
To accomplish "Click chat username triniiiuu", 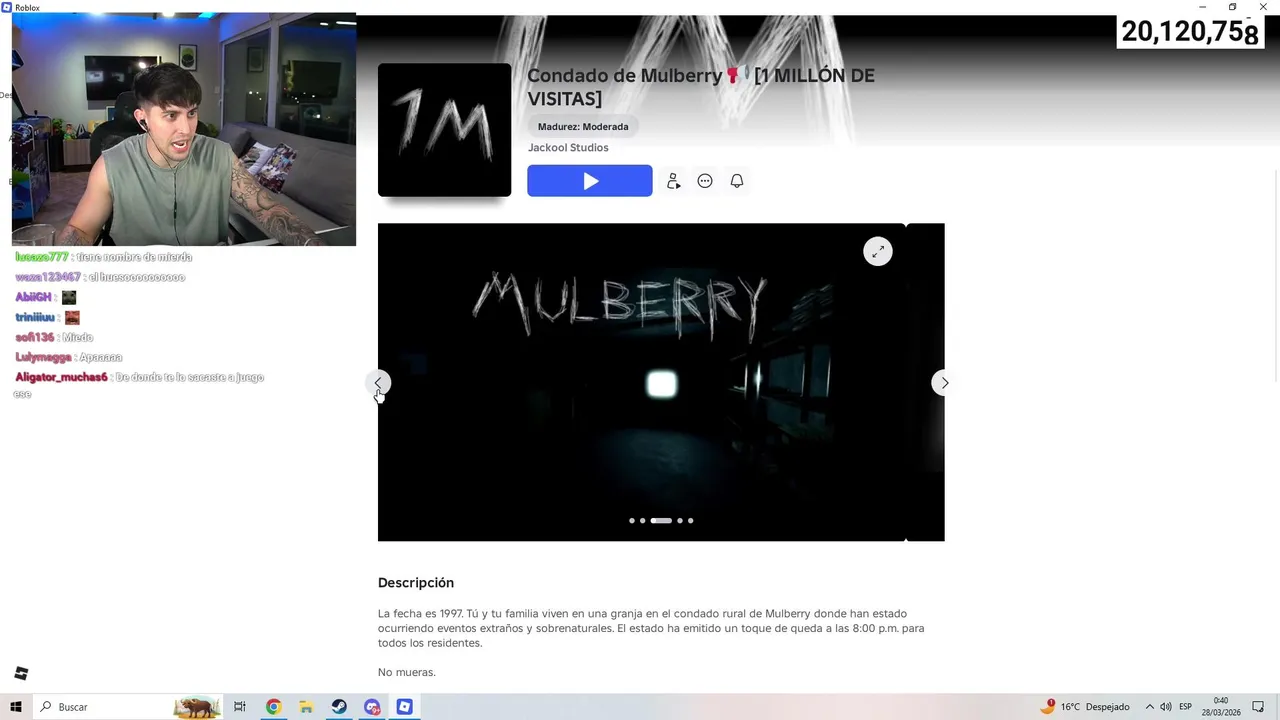I will tap(35, 317).
